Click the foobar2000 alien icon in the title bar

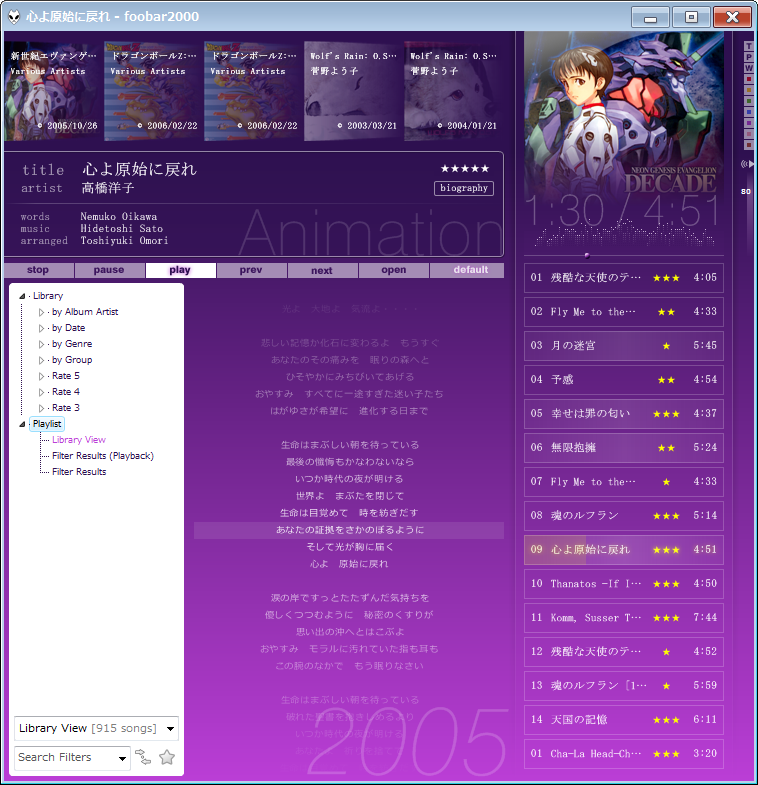click(14, 17)
